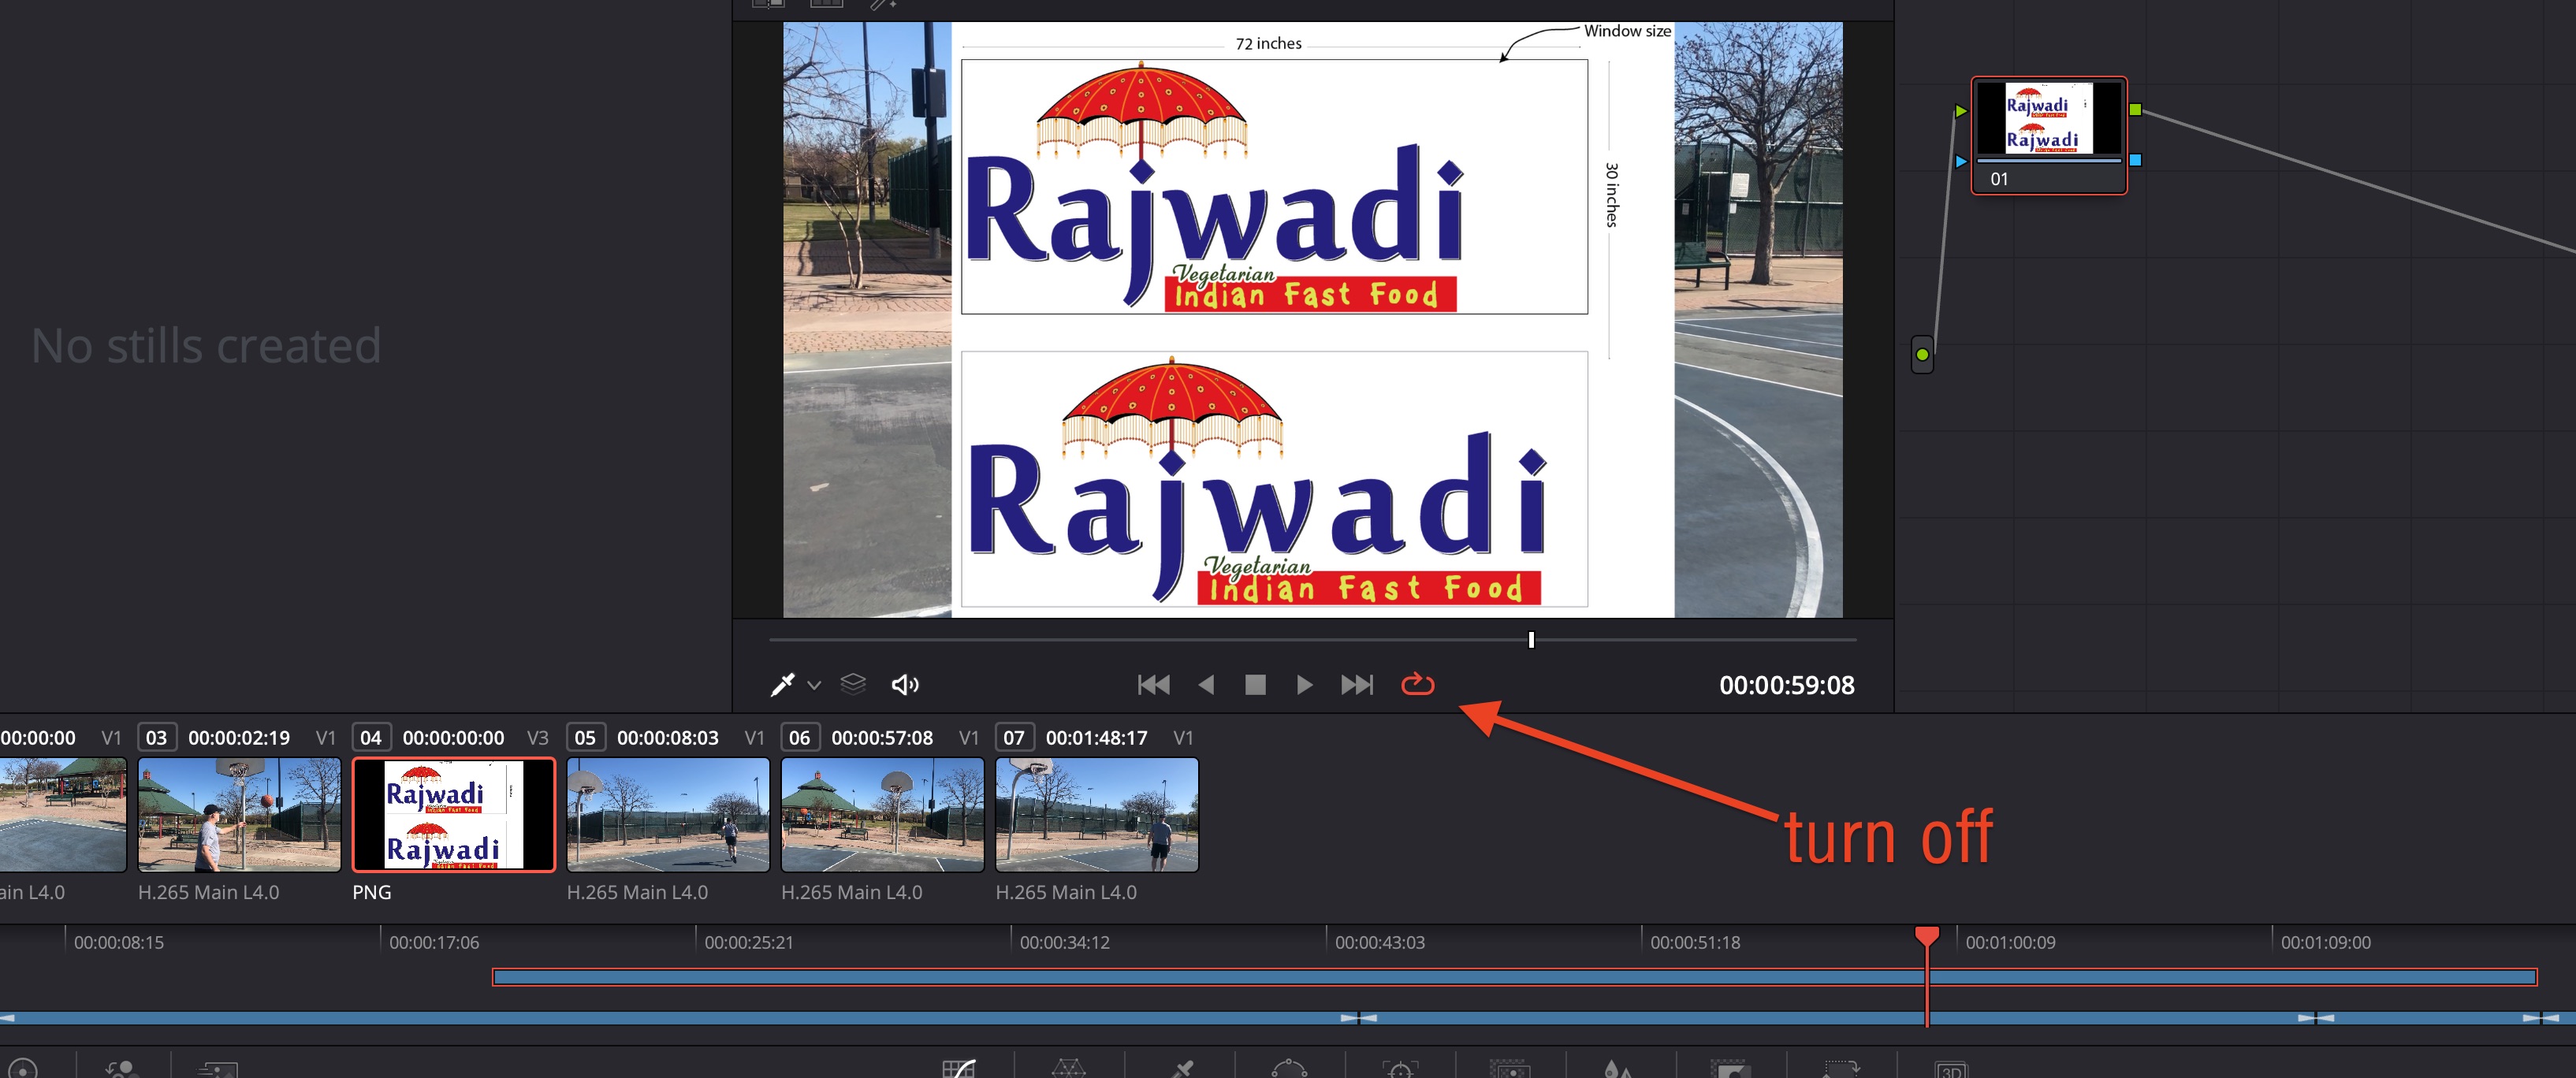2576x1078 pixels.
Task: Open the Blur palette
Action: [x=1619, y=1069]
